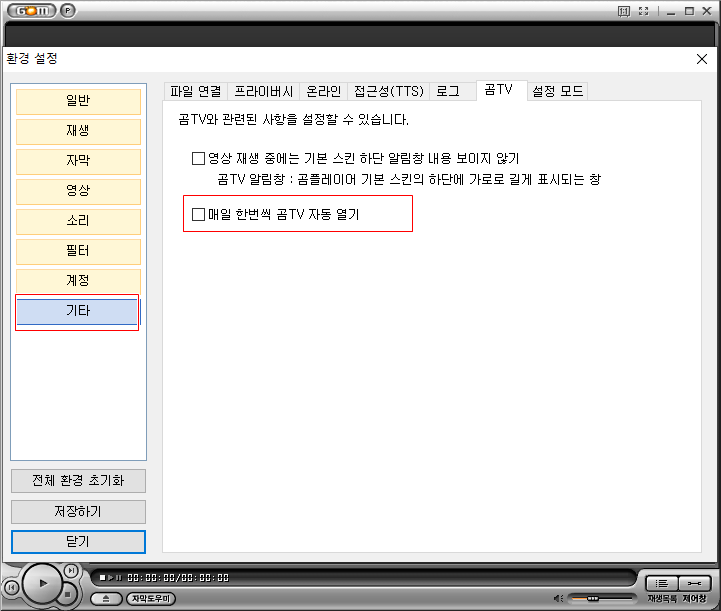Close the 환경 설정 dialog with X
This screenshot has width=721, height=611.
point(702,59)
